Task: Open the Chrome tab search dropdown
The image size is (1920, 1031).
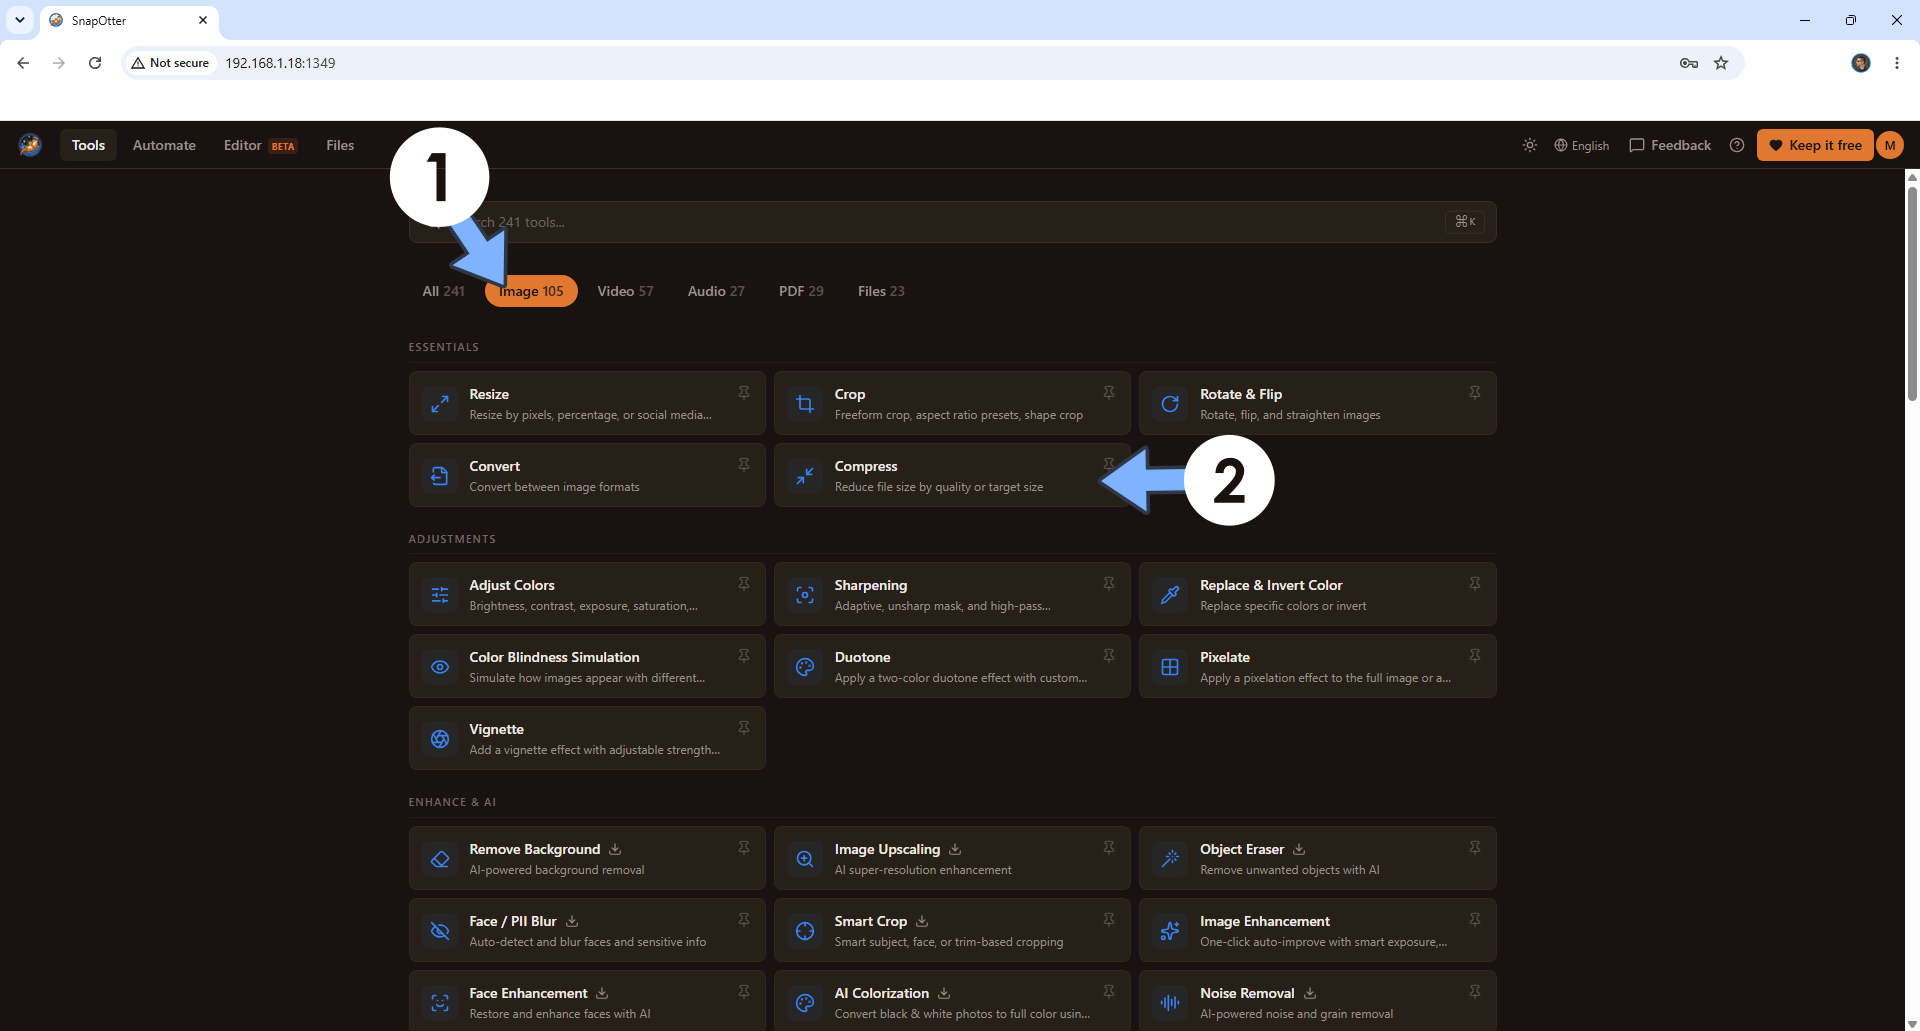Action: point(20,20)
